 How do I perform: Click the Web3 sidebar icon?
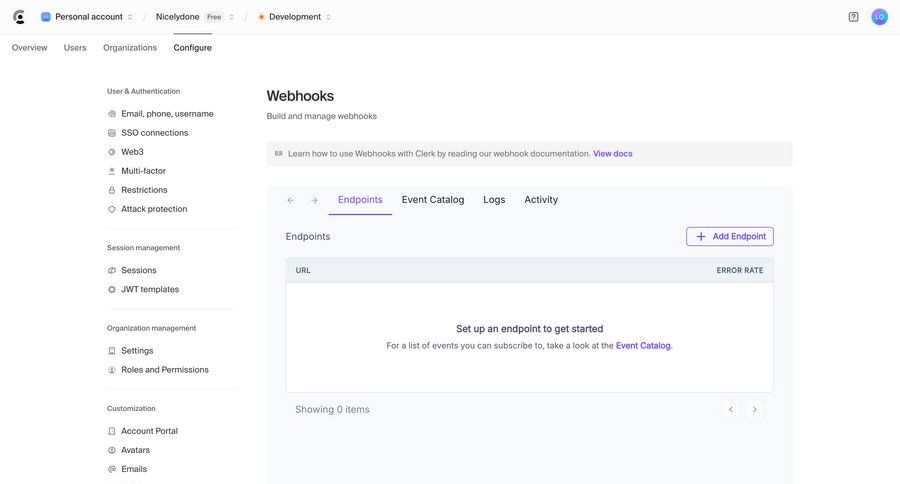coord(112,152)
